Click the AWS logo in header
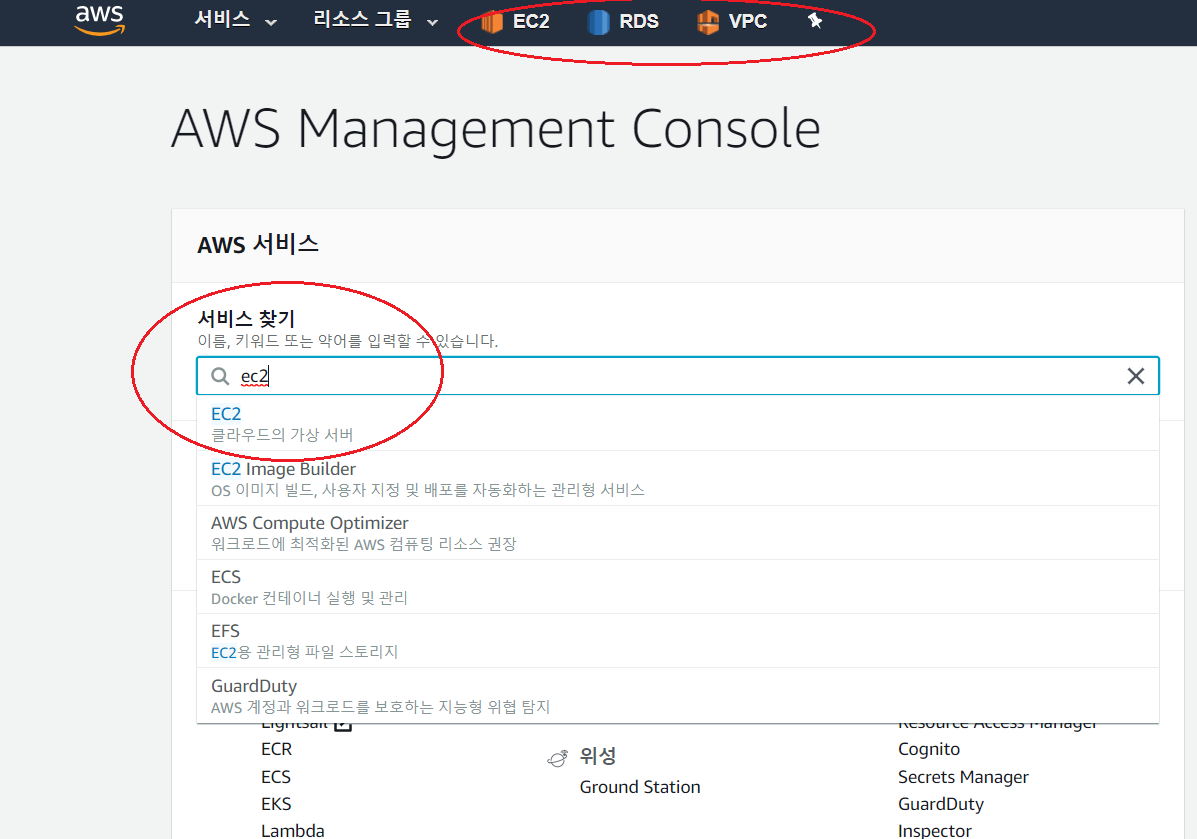This screenshot has height=839, width=1197. click(99, 20)
